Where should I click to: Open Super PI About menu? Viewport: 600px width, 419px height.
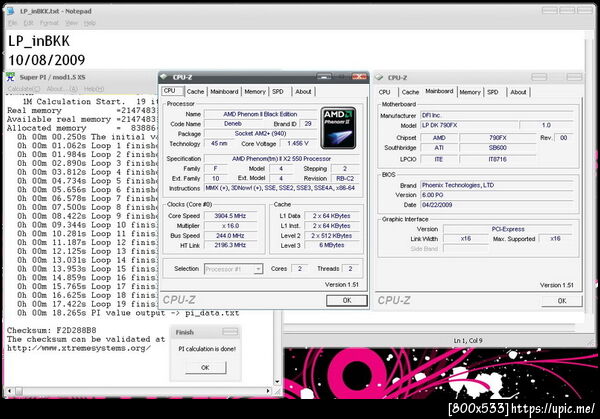pos(61,89)
